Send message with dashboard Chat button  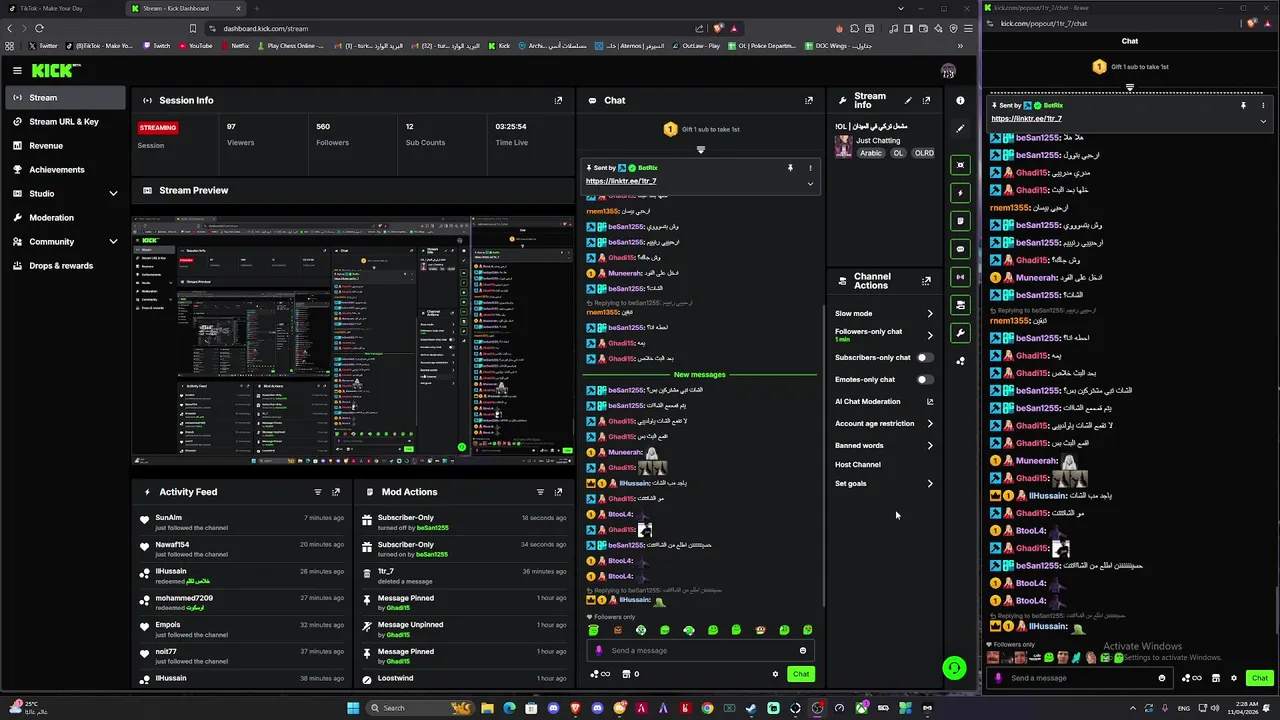click(x=801, y=674)
